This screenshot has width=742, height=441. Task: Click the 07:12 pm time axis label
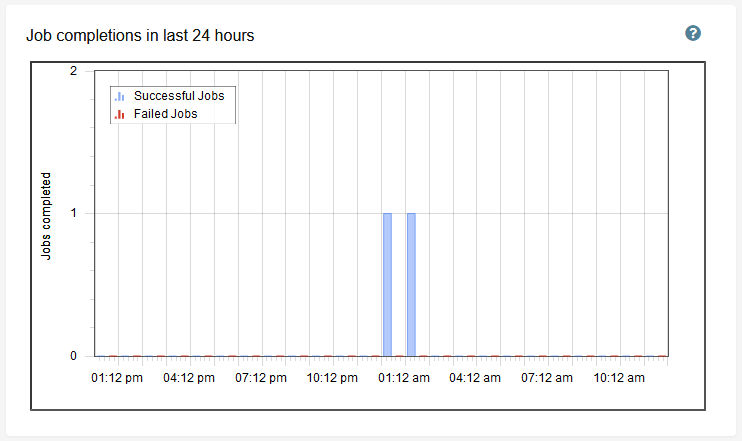[261, 378]
